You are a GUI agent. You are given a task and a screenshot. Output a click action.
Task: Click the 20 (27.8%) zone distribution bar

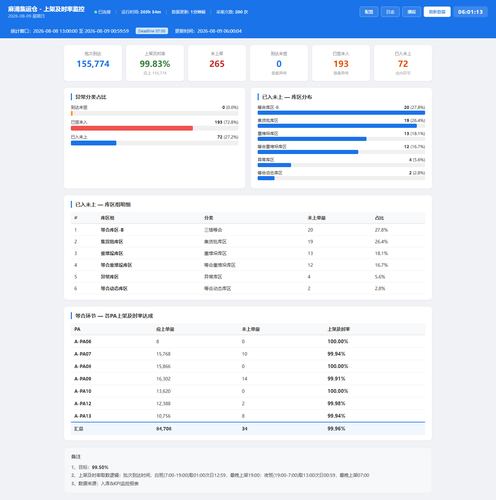tap(341, 113)
